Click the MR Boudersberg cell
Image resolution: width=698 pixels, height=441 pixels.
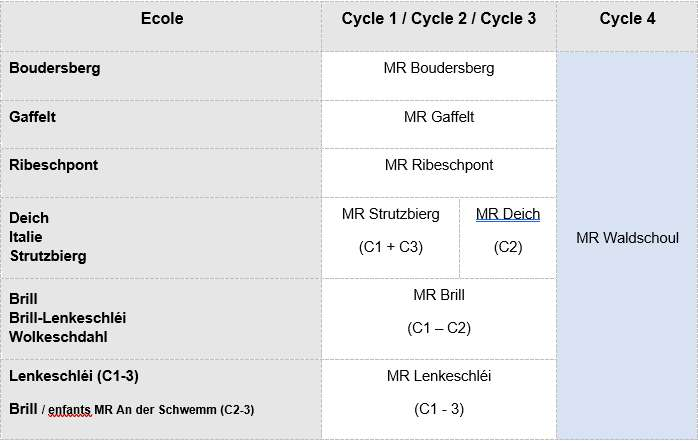tap(439, 68)
